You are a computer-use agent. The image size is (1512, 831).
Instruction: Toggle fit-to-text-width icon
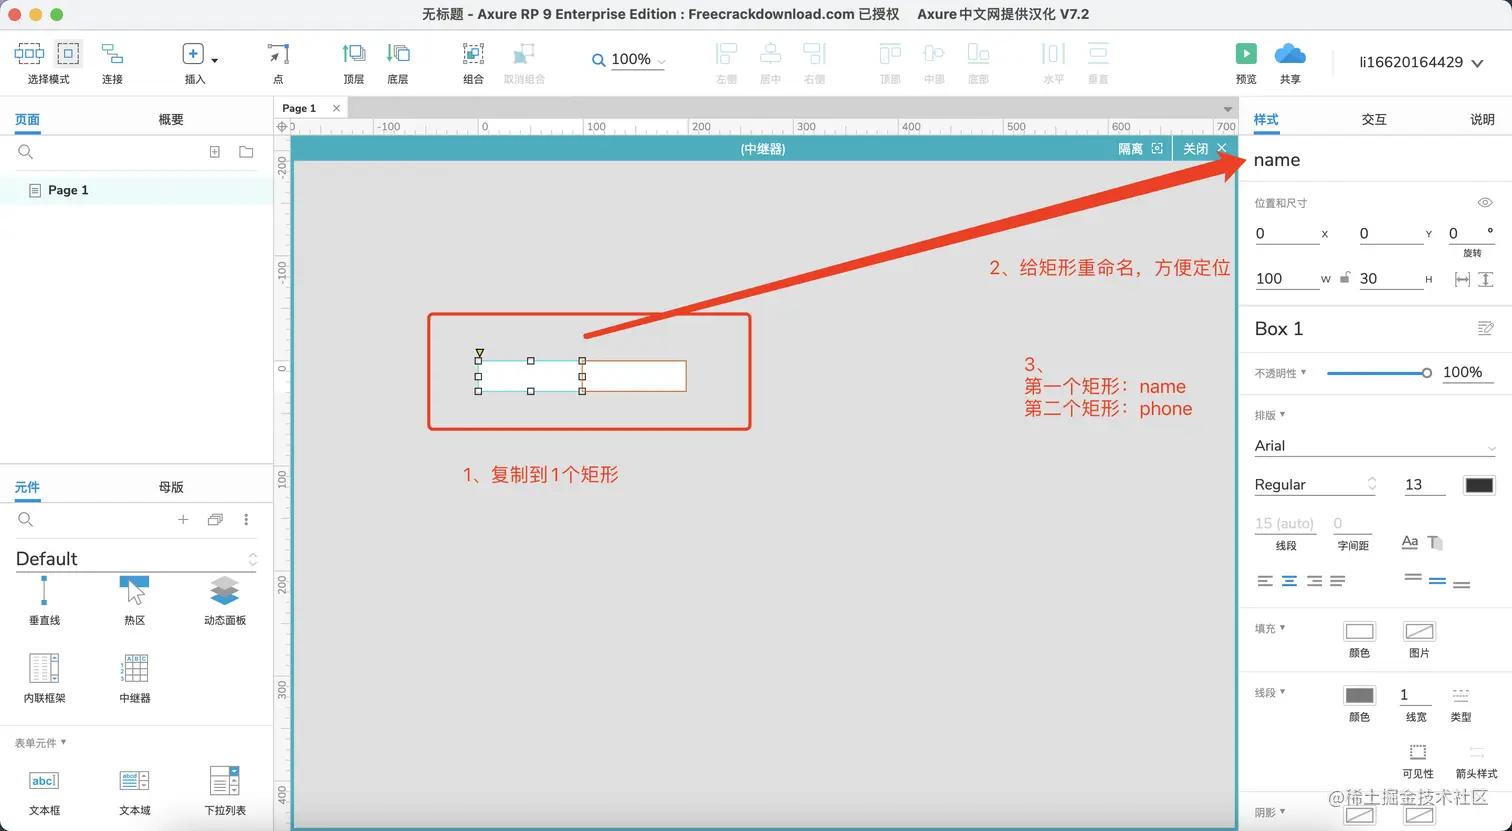pos(1462,280)
